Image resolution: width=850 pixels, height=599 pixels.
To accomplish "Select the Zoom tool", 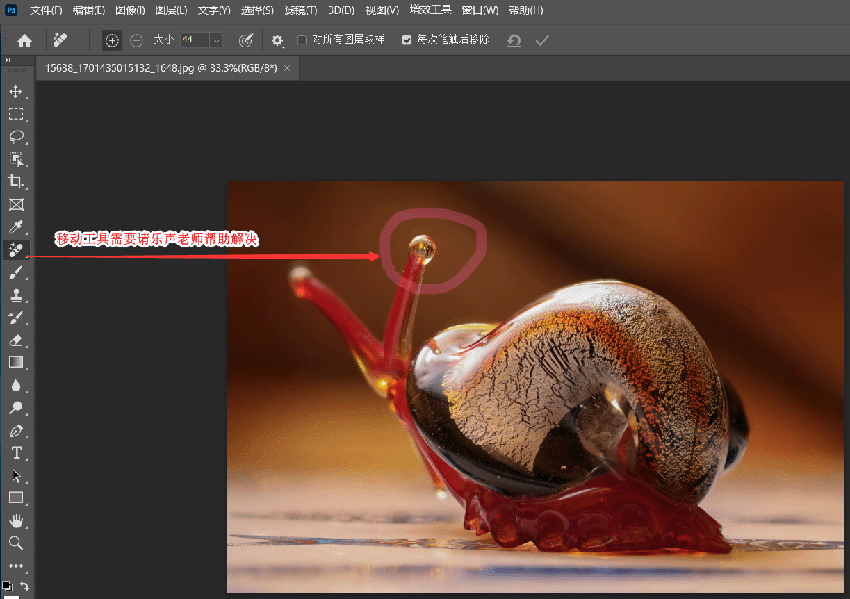I will 16,543.
